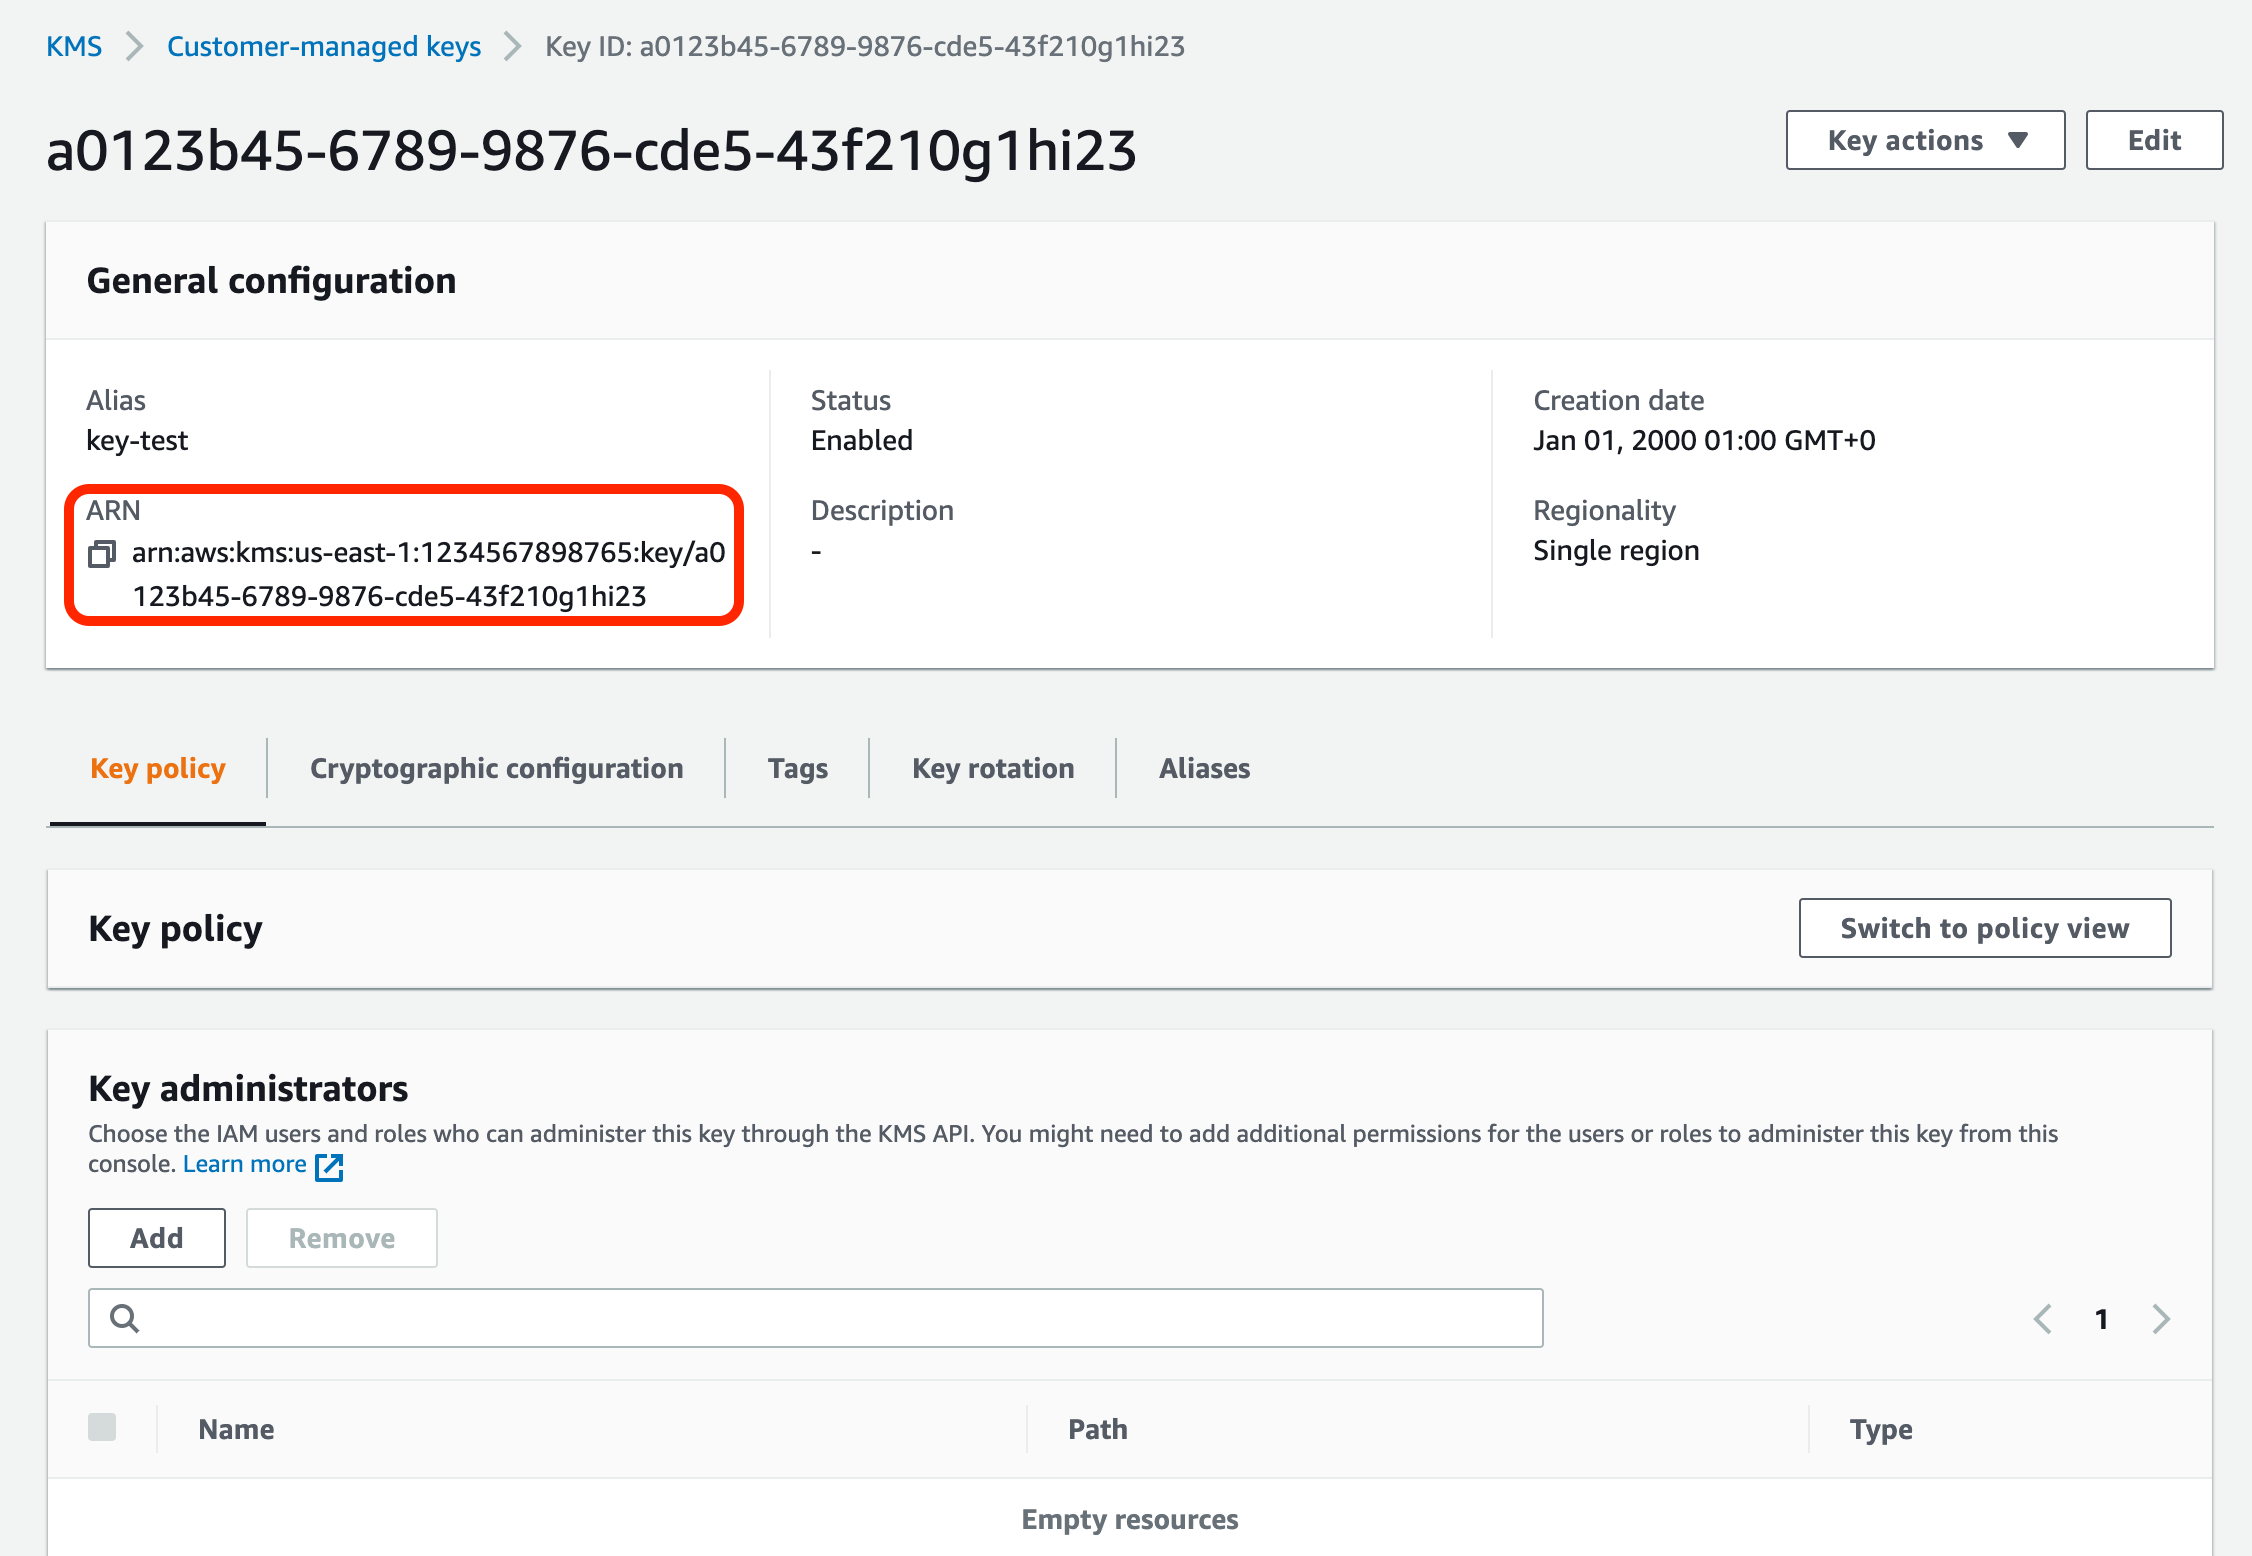2252x1556 pixels.
Task: Select the Key rotation tab
Action: click(992, 768)
